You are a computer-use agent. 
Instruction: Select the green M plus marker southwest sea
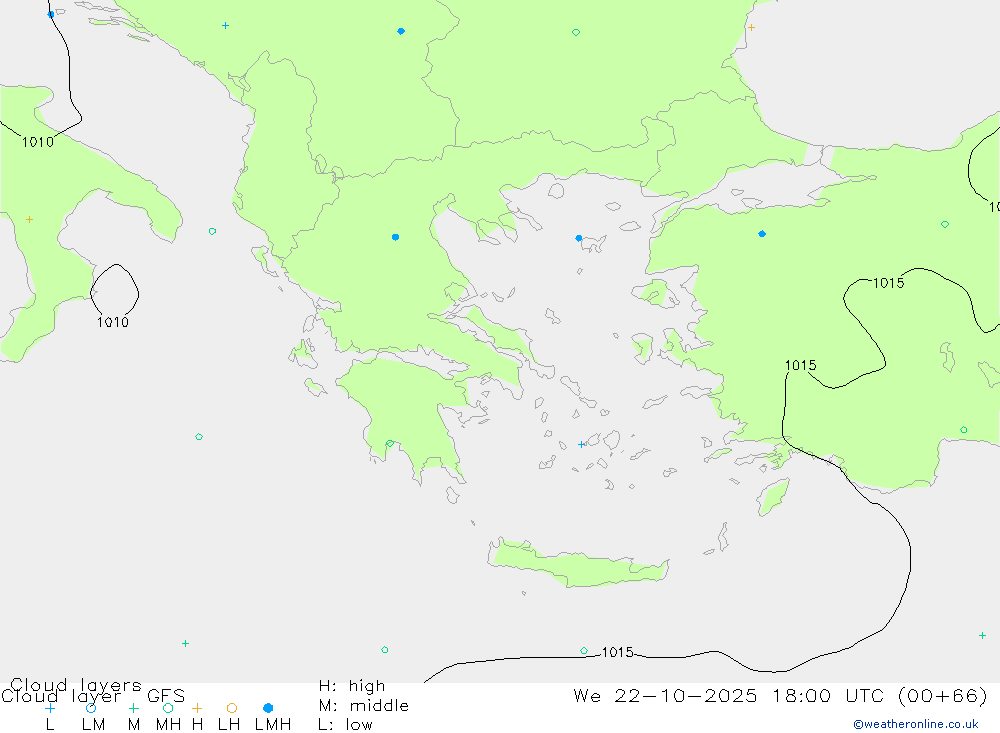(x=185, y=644)
